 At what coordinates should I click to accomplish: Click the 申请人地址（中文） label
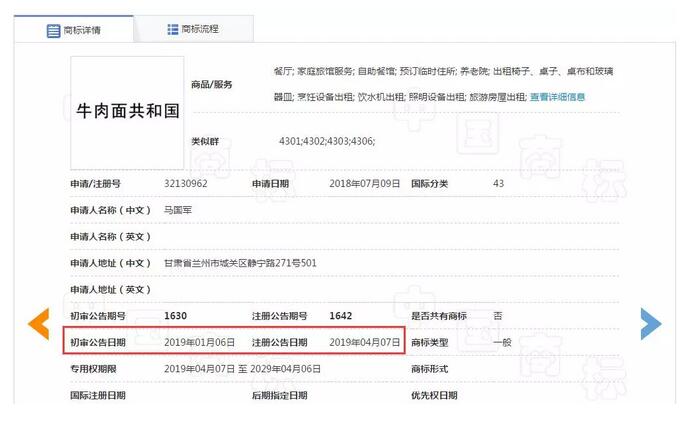click(x=111, y=263)
